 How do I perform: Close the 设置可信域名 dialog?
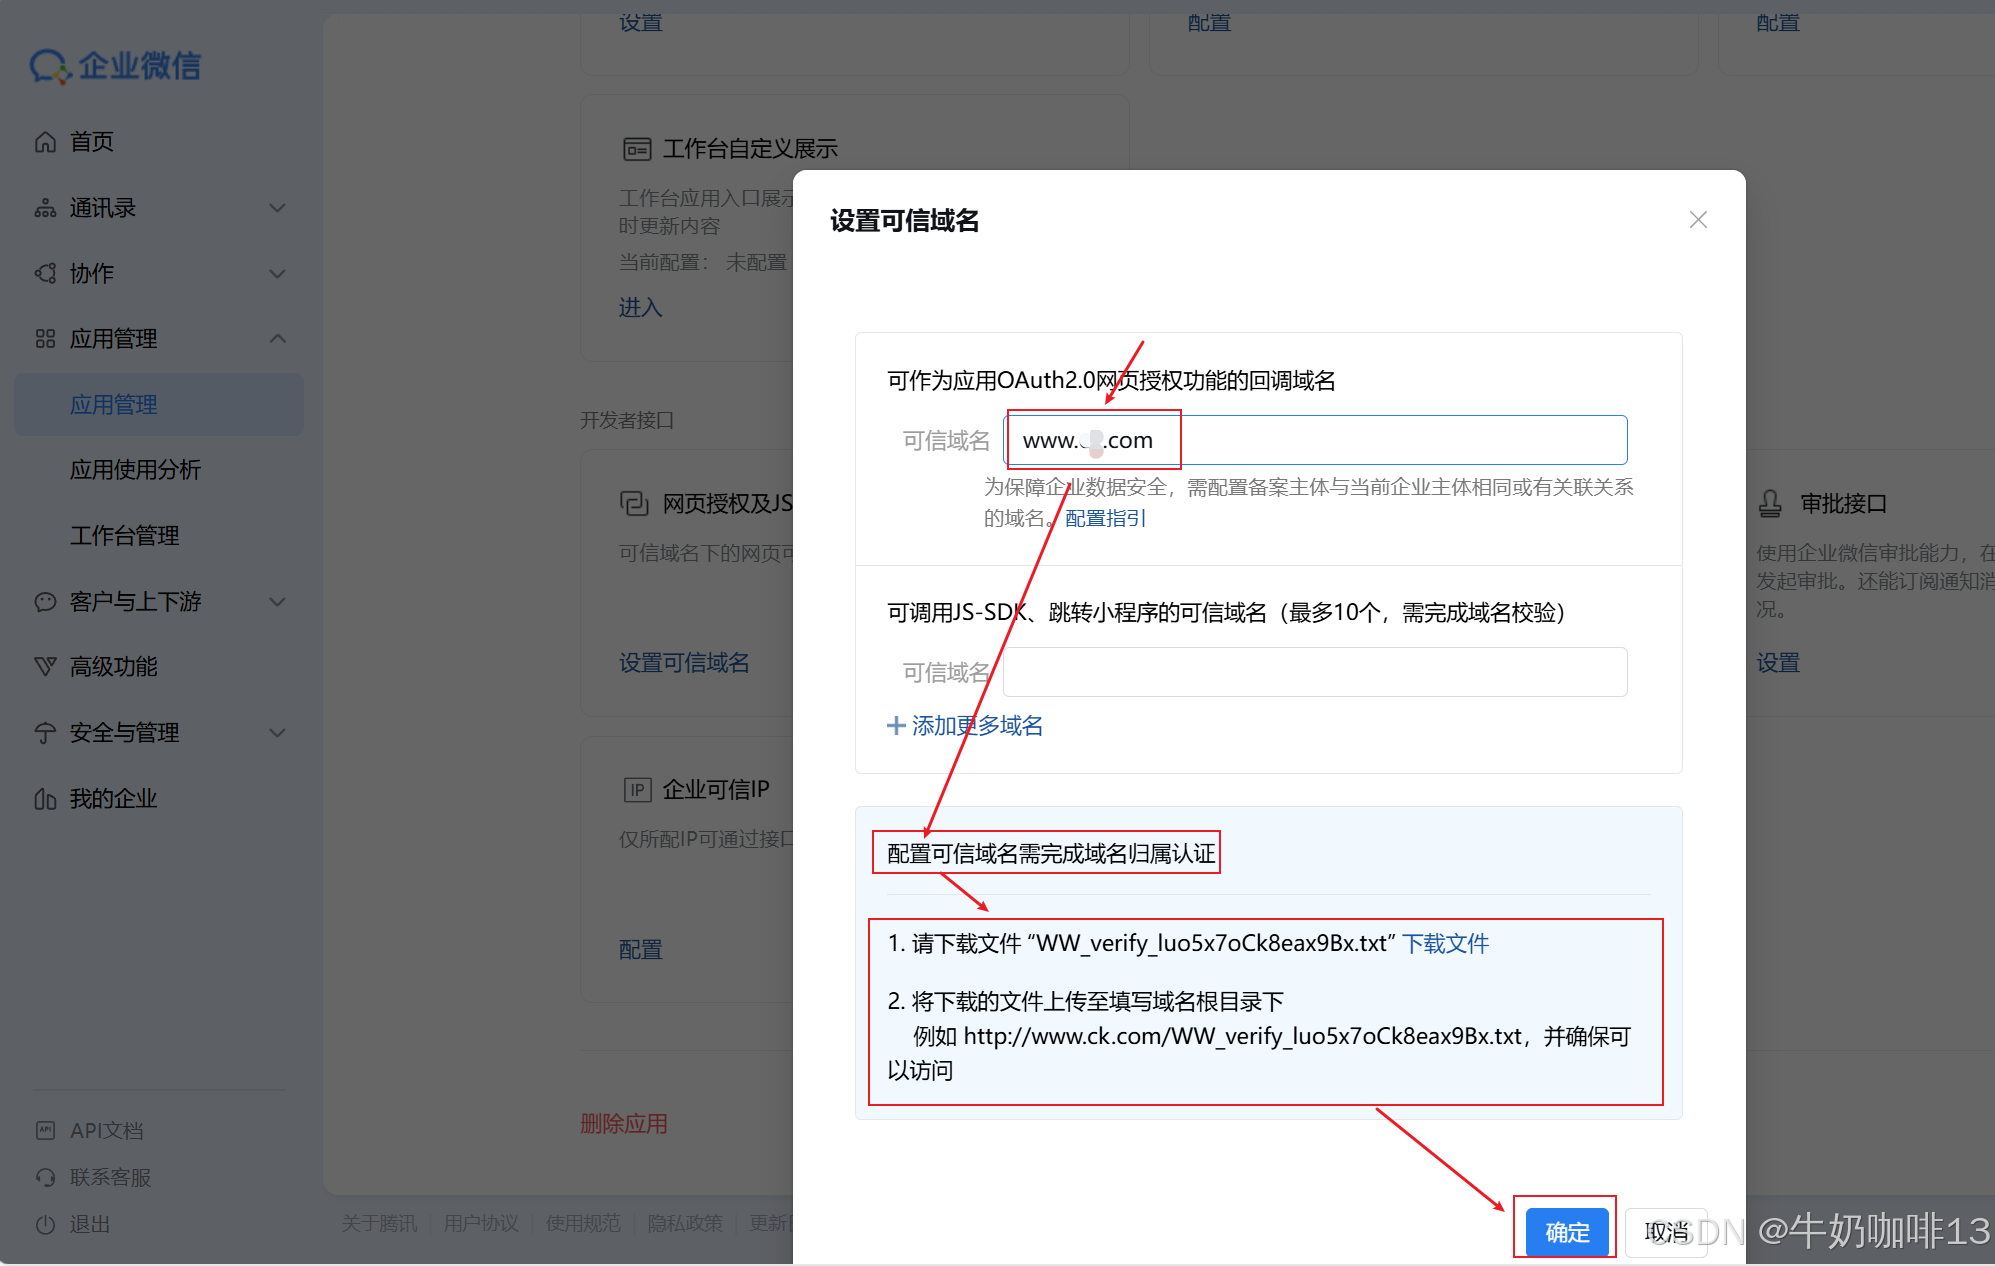[1698, 220]
